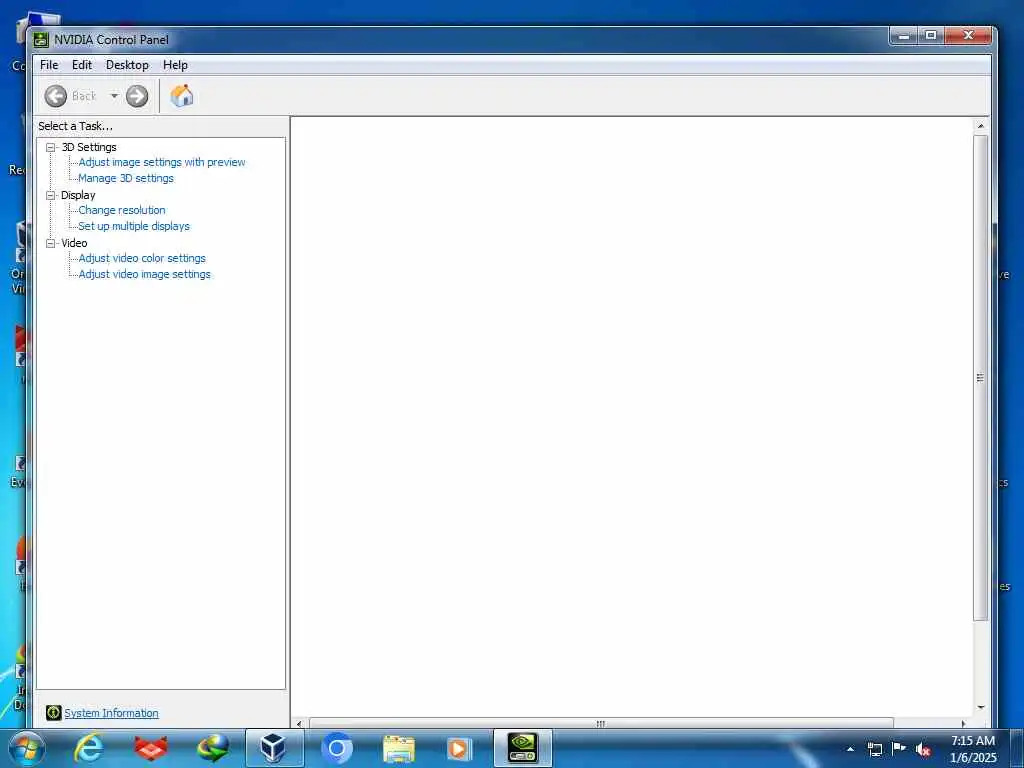
Task: Collapse the Display tree node
Action: click(50, 195)
